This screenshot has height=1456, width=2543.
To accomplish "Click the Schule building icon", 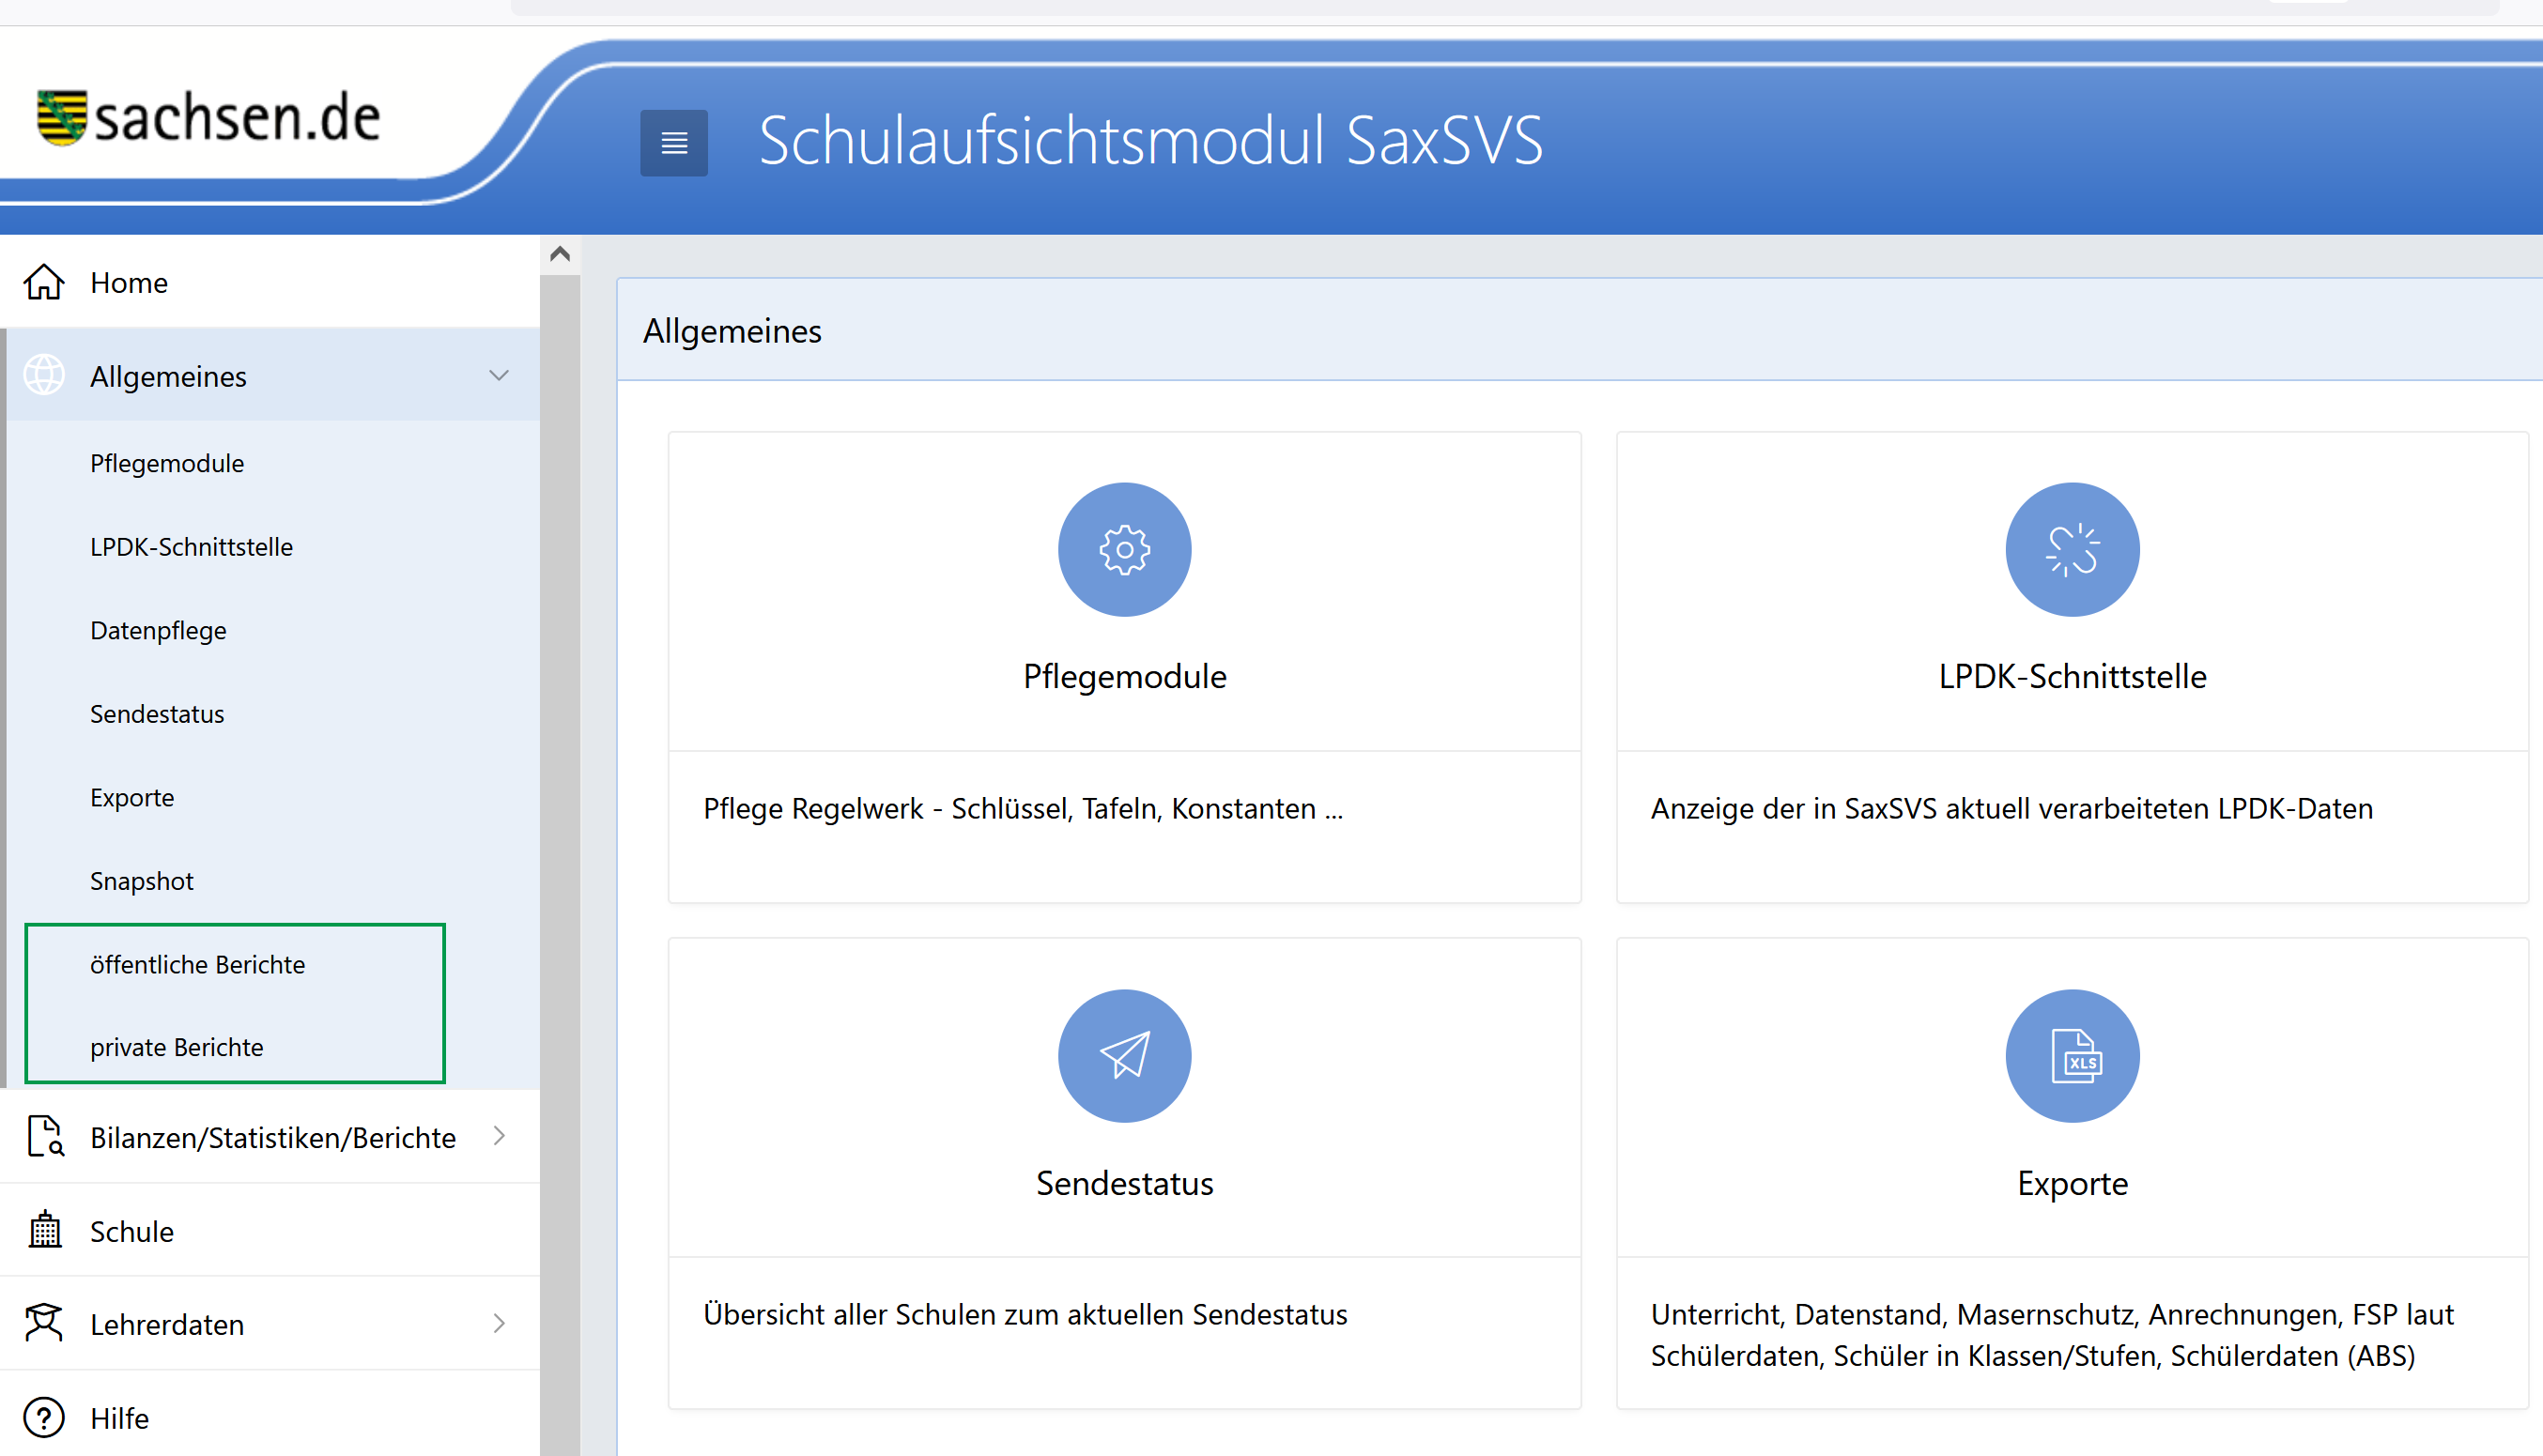I will tap(44, 1230).
